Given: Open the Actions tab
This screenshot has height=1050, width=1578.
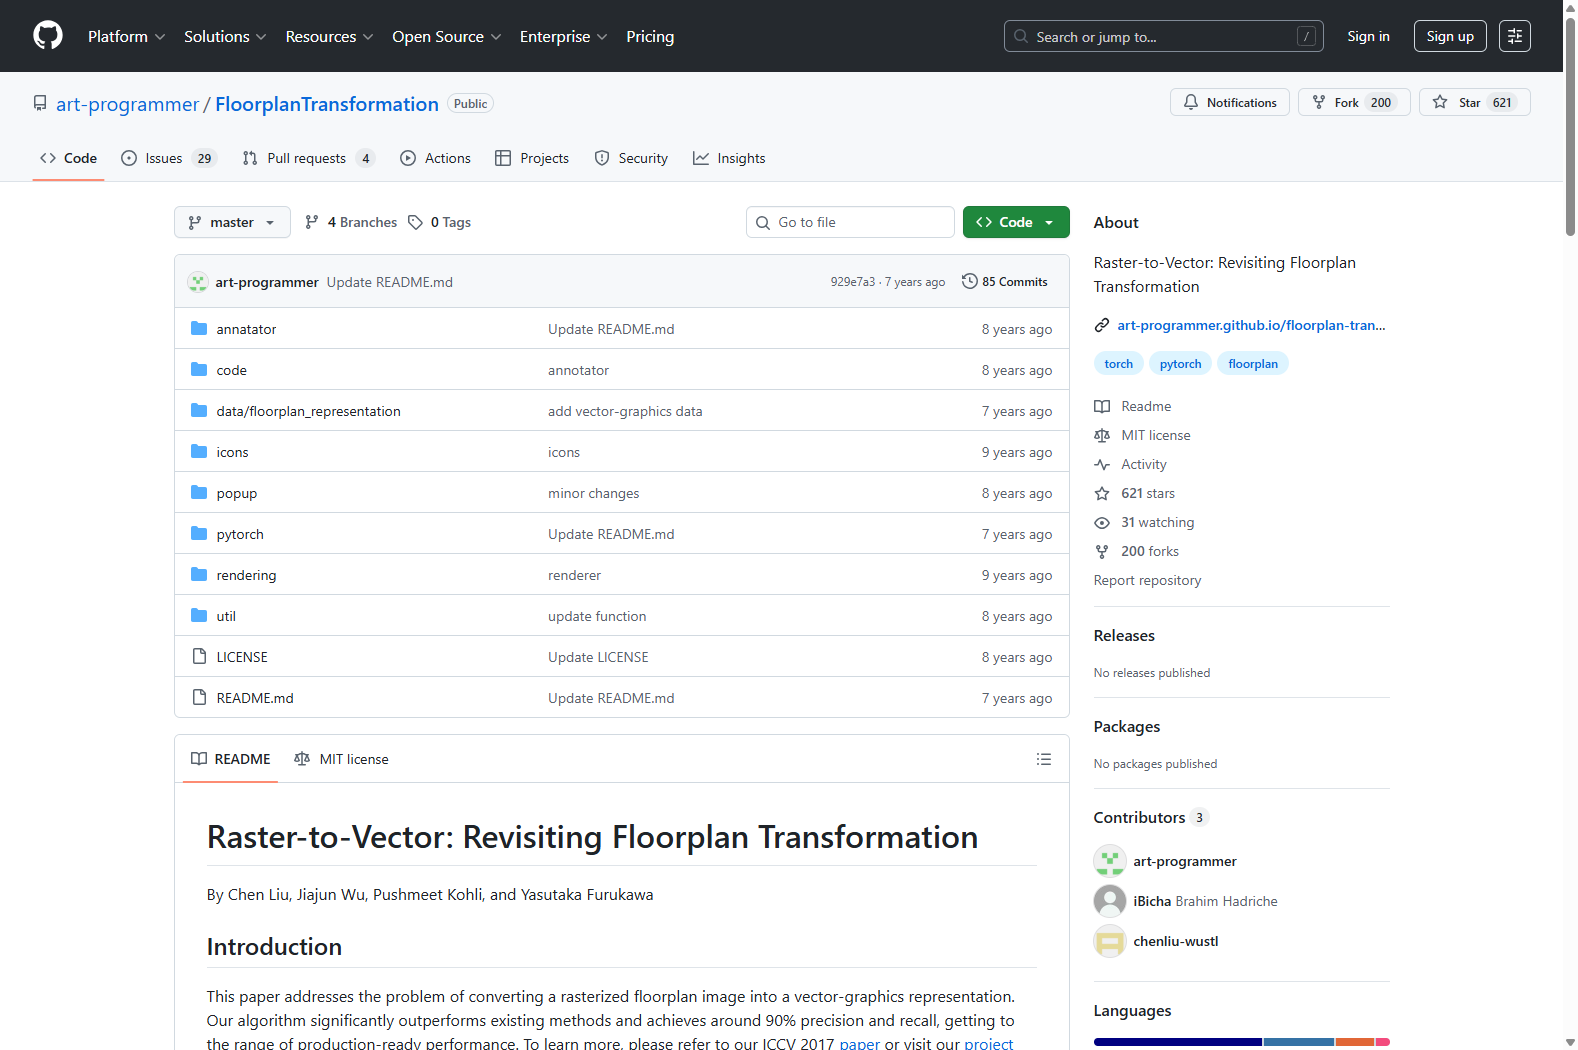Looking at the screenshot, I should click(x=435, y=158).
